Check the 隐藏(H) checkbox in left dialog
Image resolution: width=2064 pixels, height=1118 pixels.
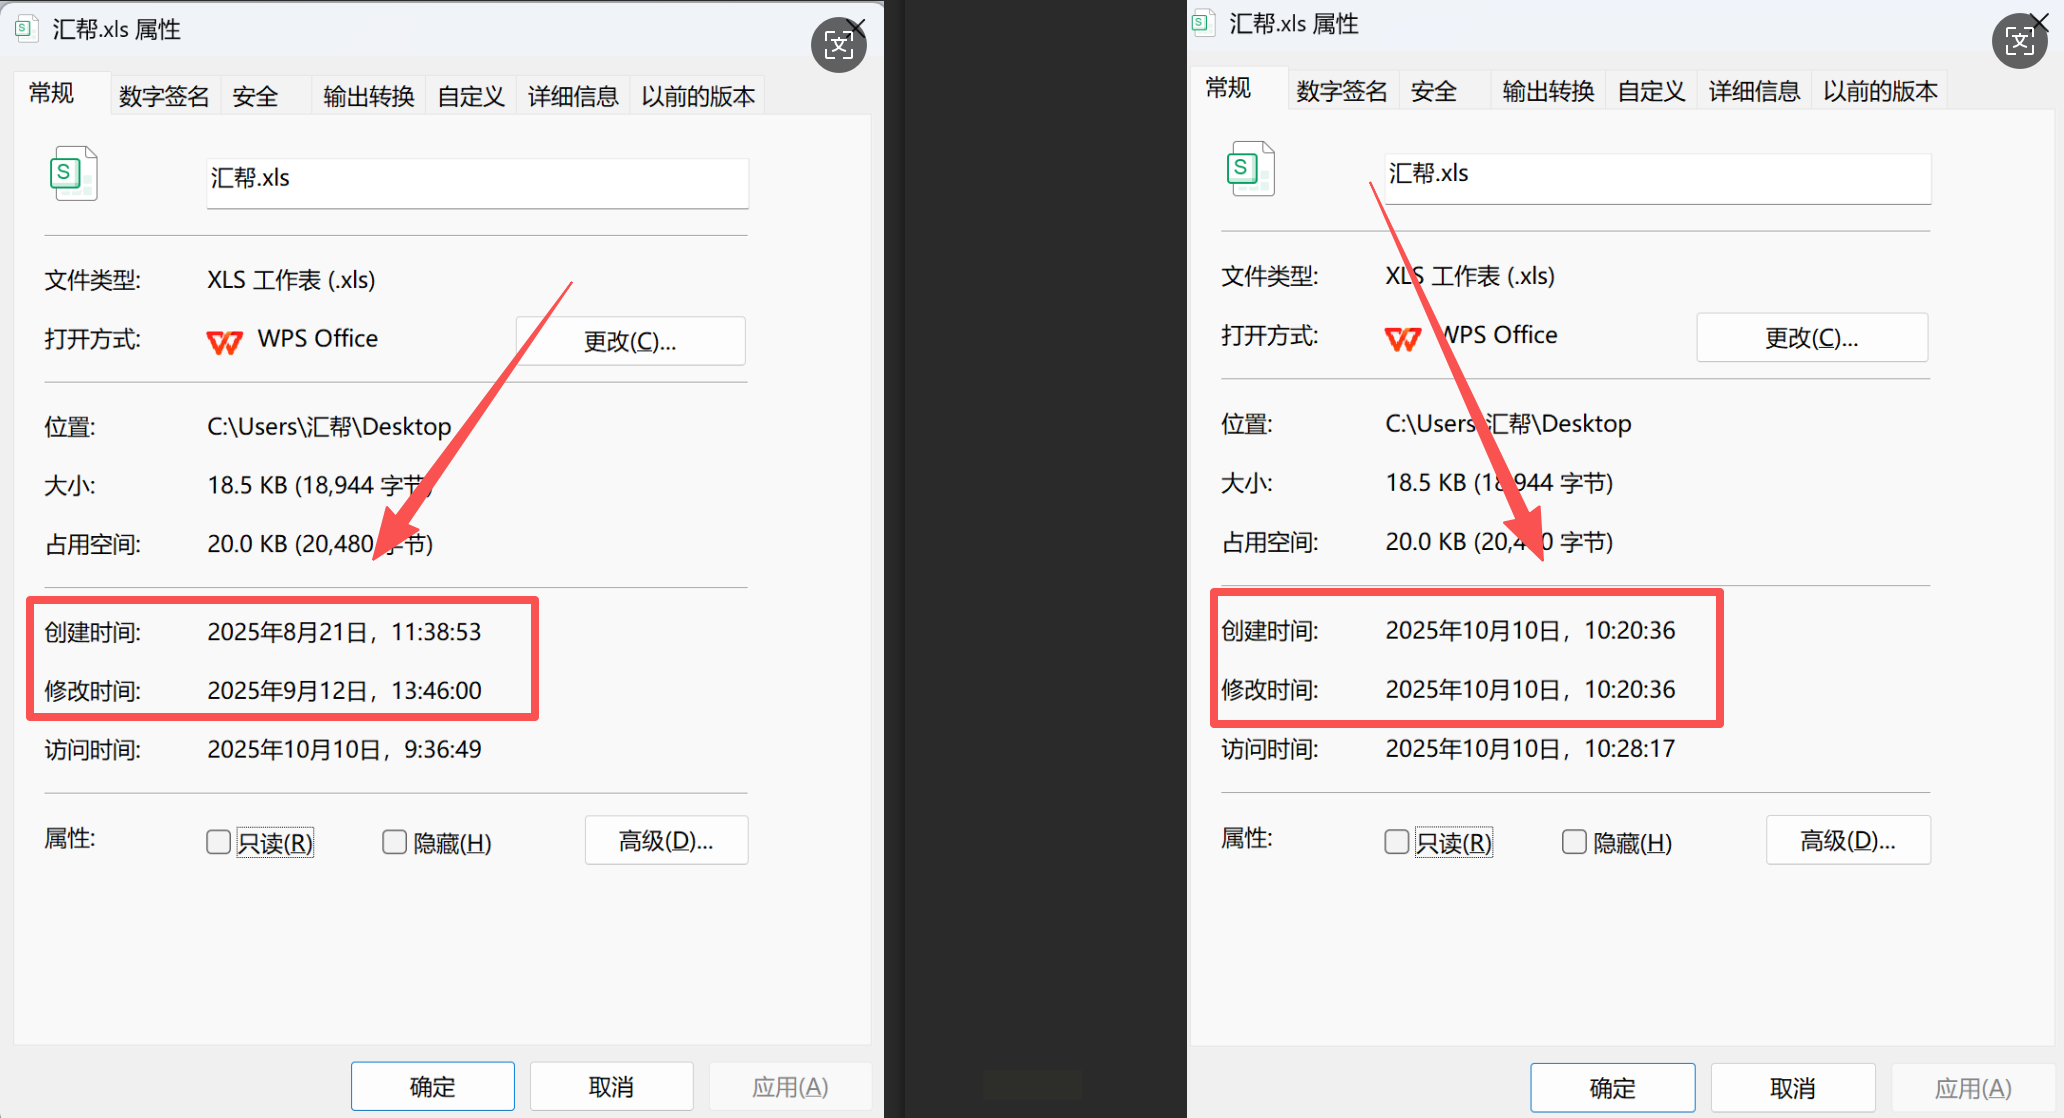click(394, 842)
